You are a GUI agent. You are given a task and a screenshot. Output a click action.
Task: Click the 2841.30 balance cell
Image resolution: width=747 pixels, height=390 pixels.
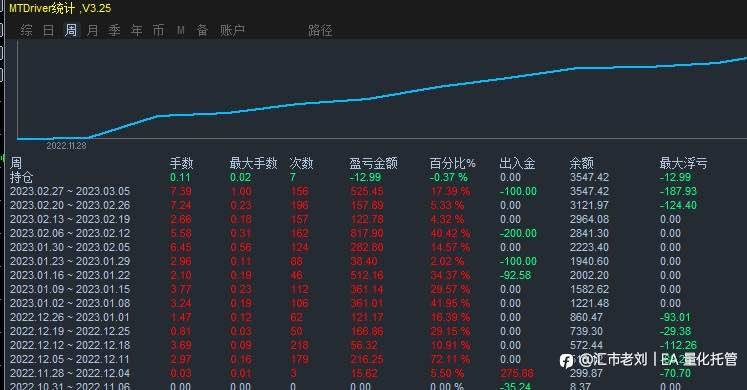tap(589, 233)
